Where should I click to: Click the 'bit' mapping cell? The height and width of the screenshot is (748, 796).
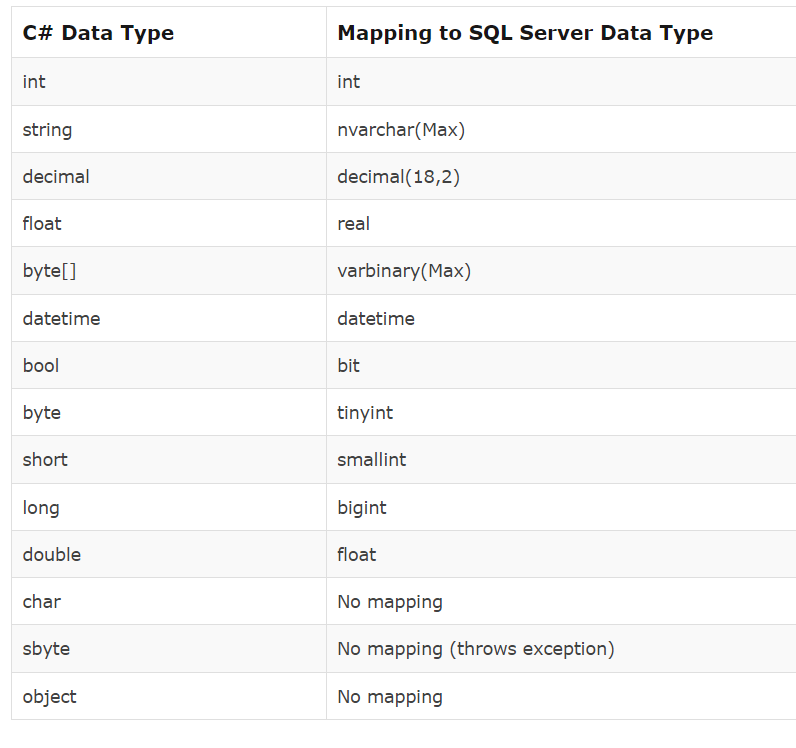tap(561, 365)
